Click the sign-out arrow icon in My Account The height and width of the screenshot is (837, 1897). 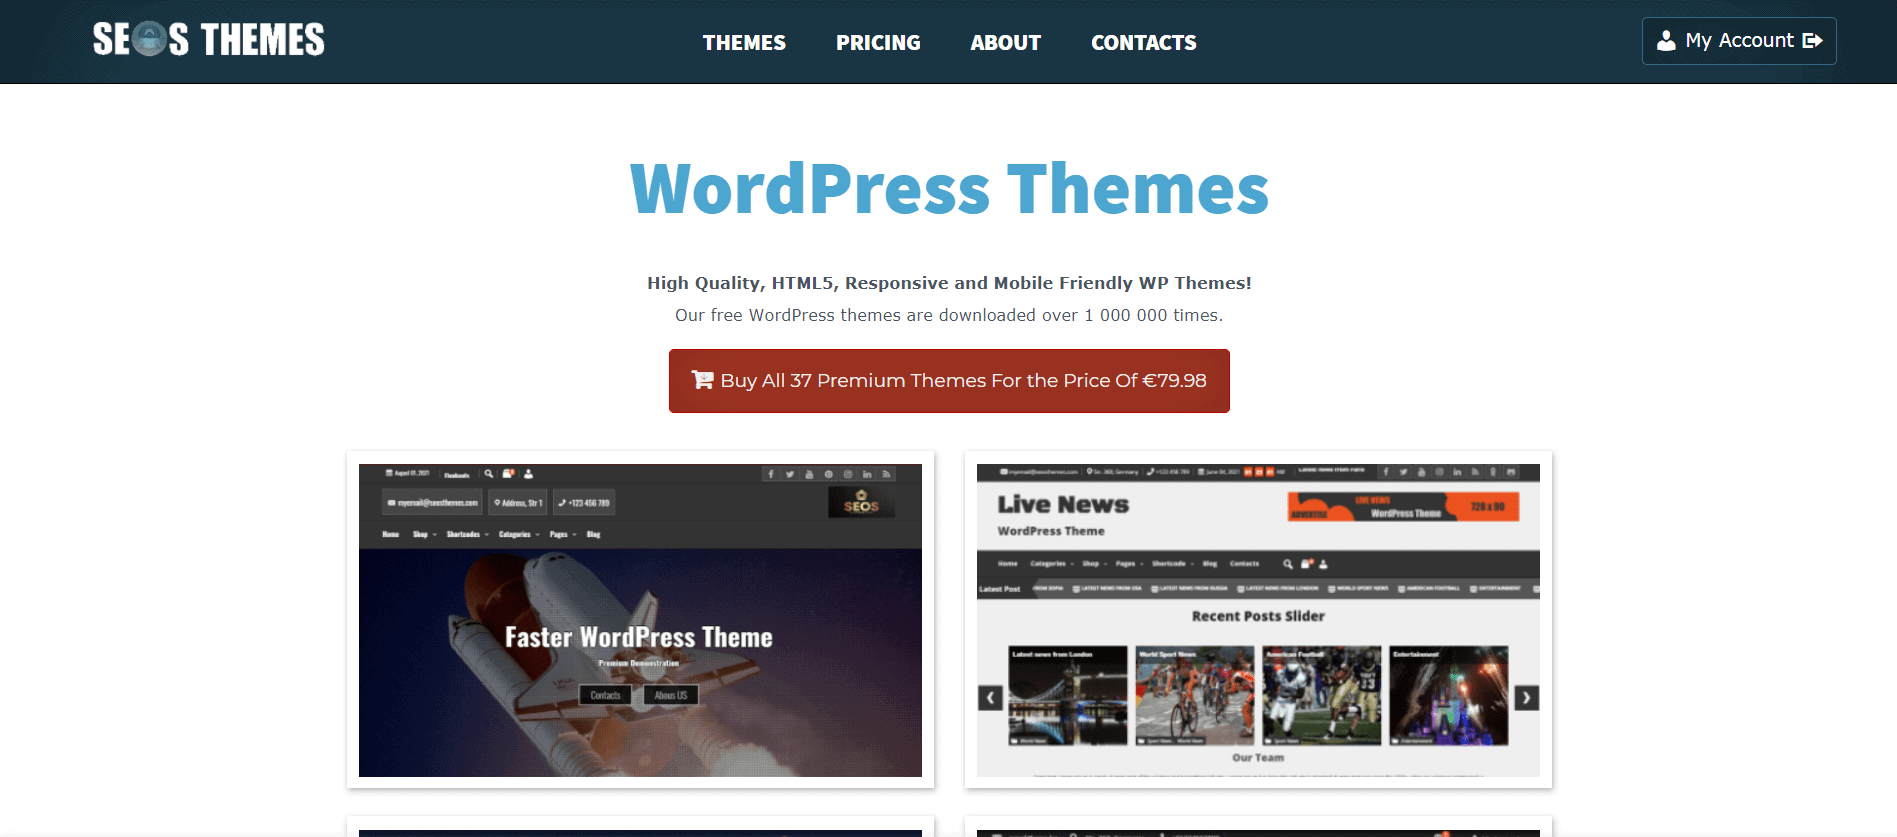pos(1812,41)
